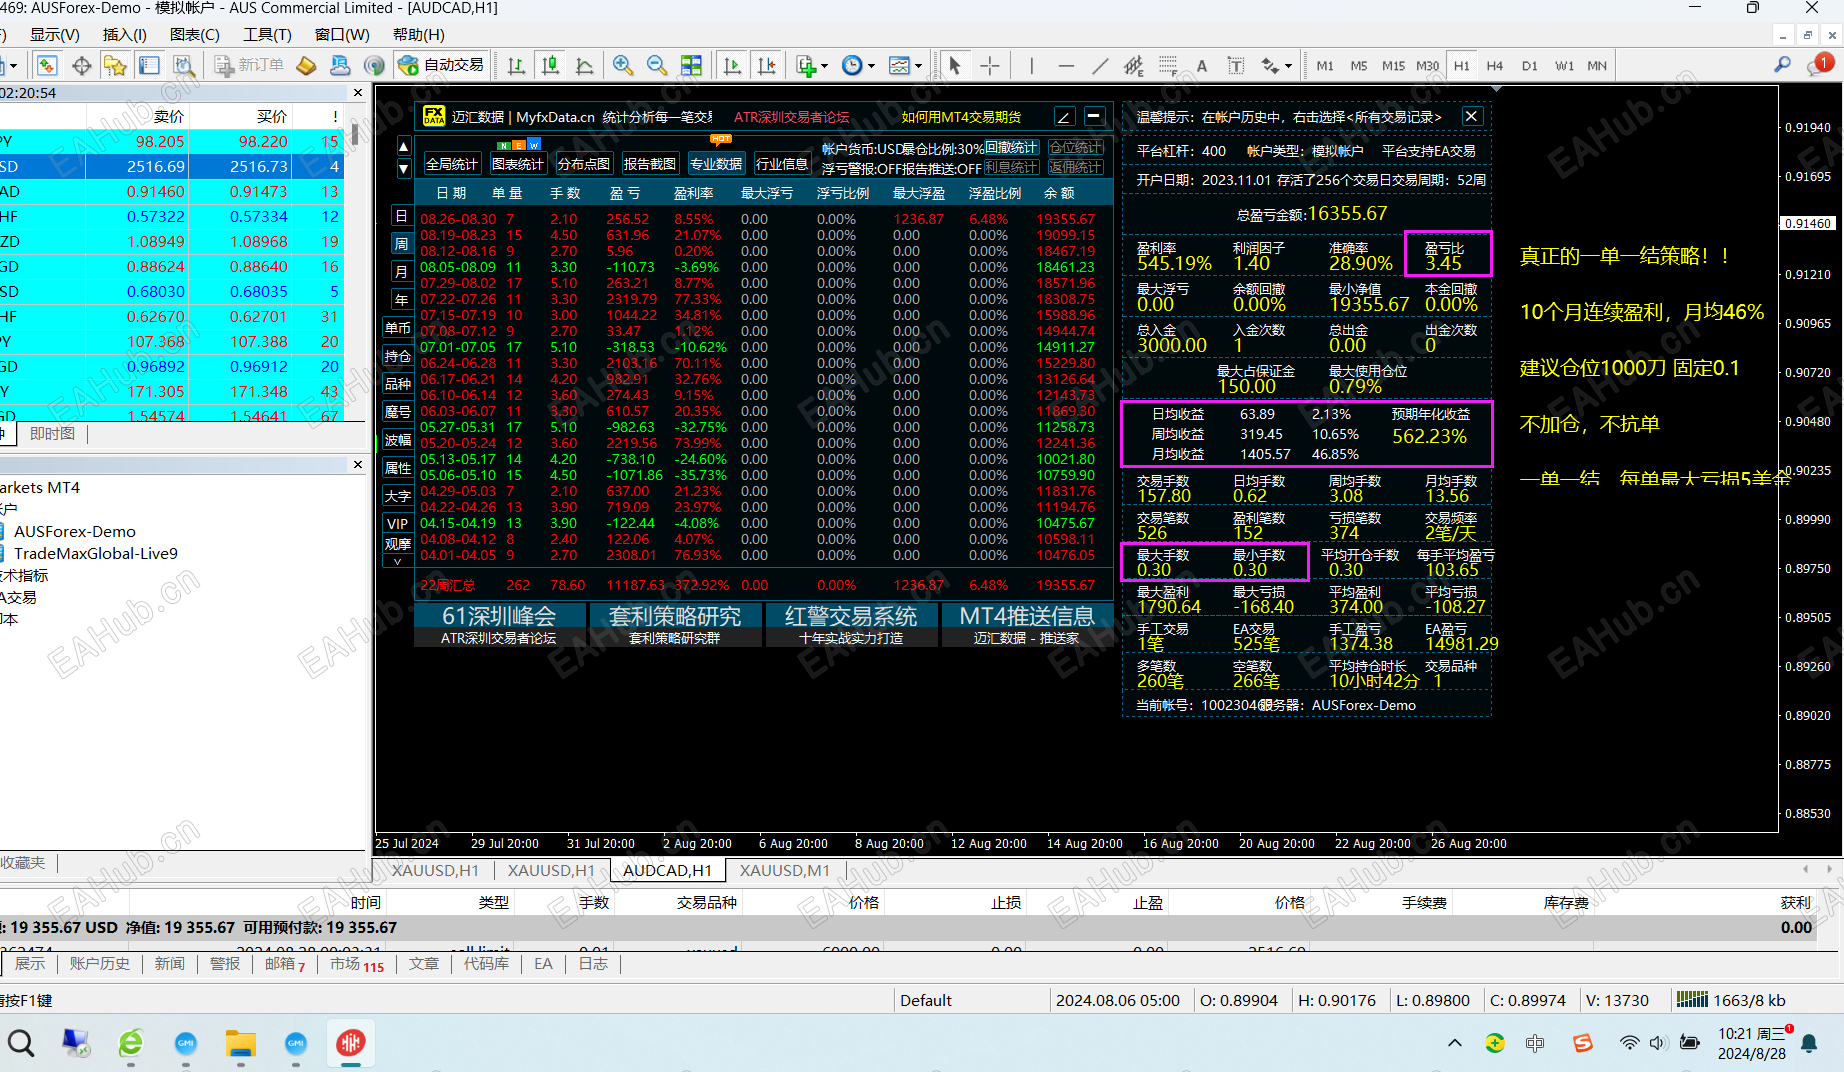Open the 图表(C) menu
Screen dimensions: 1844x1072
point(195,35)
